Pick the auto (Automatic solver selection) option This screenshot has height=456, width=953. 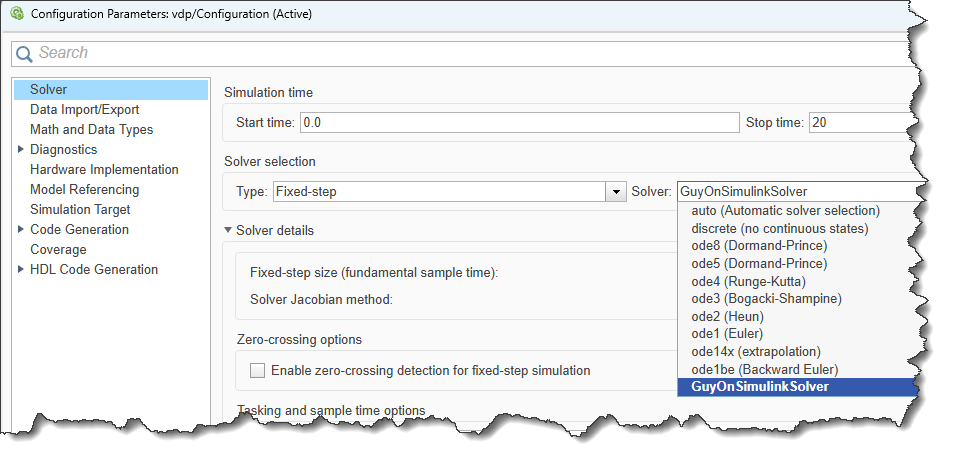[785, 210]
